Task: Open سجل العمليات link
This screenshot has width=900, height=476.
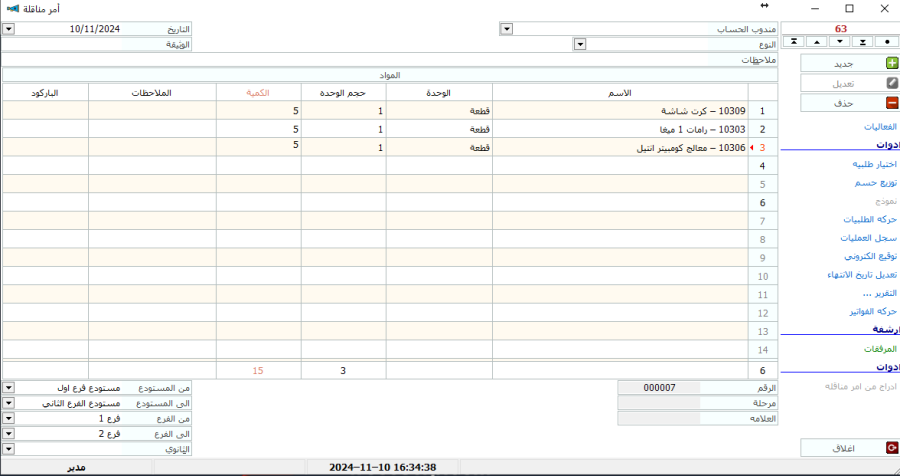Action: pyautogui.click(x=868, y=238)
